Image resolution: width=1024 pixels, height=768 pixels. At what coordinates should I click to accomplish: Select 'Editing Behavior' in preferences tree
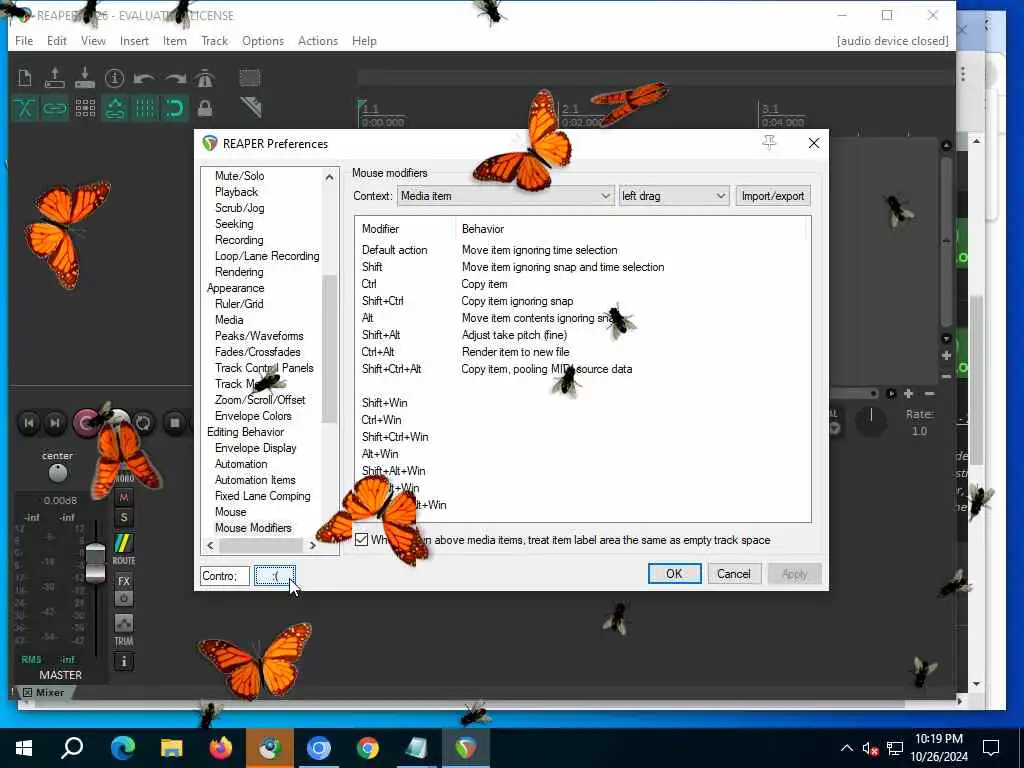pyautogui.click(x=246, y=432)
